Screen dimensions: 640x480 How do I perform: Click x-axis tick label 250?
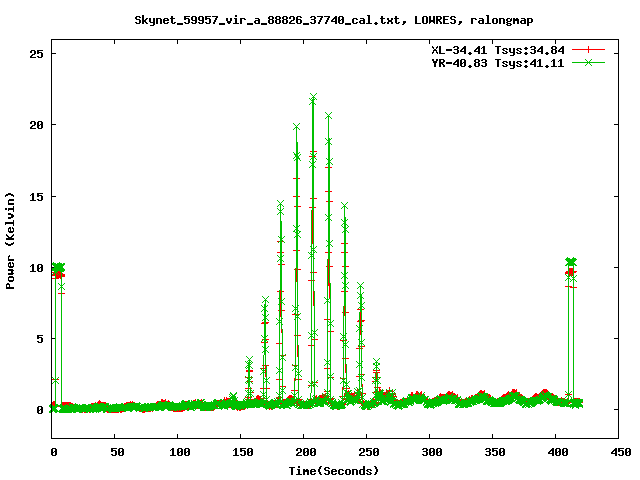369,452
